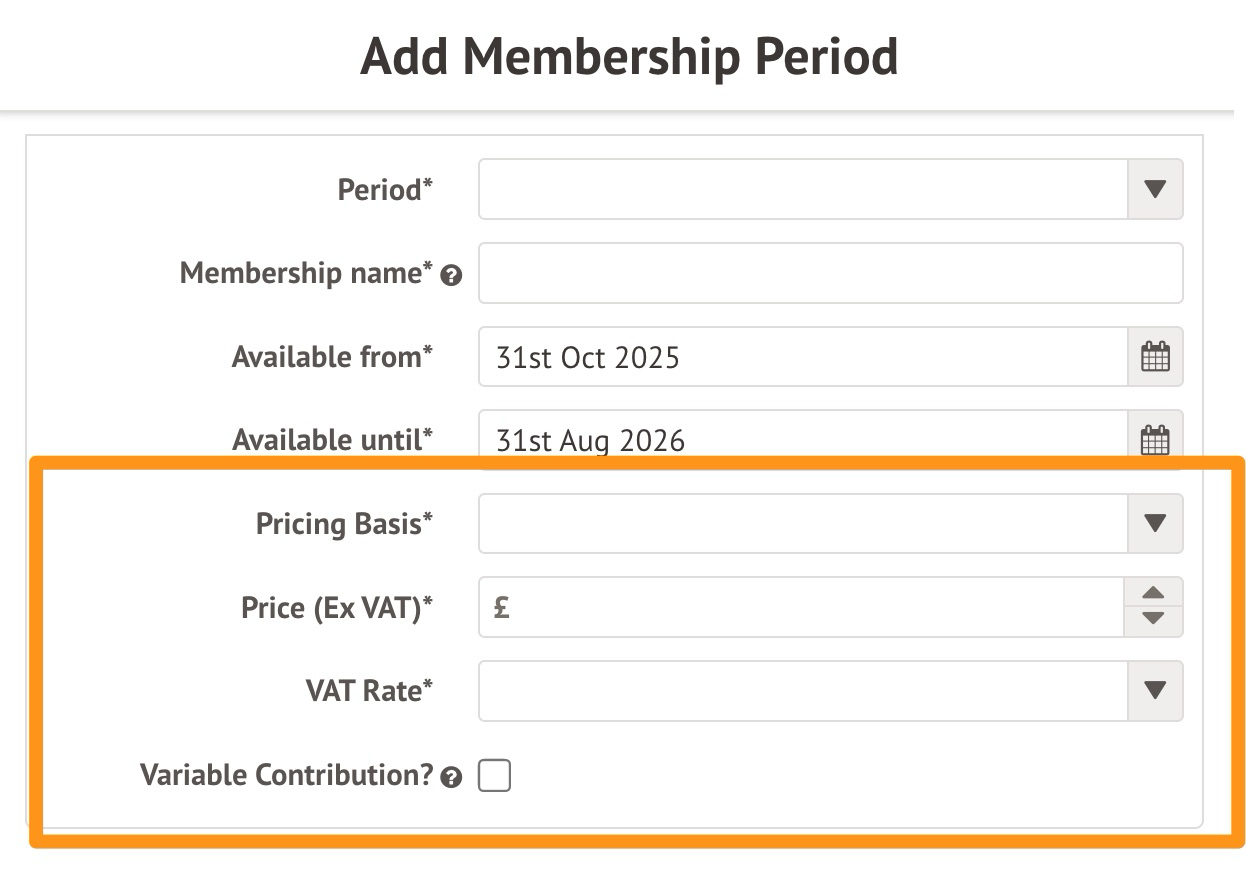Expand the Pricing Basis dropdown arrow
The image size is (1246, 890).
coord(1155,523)
